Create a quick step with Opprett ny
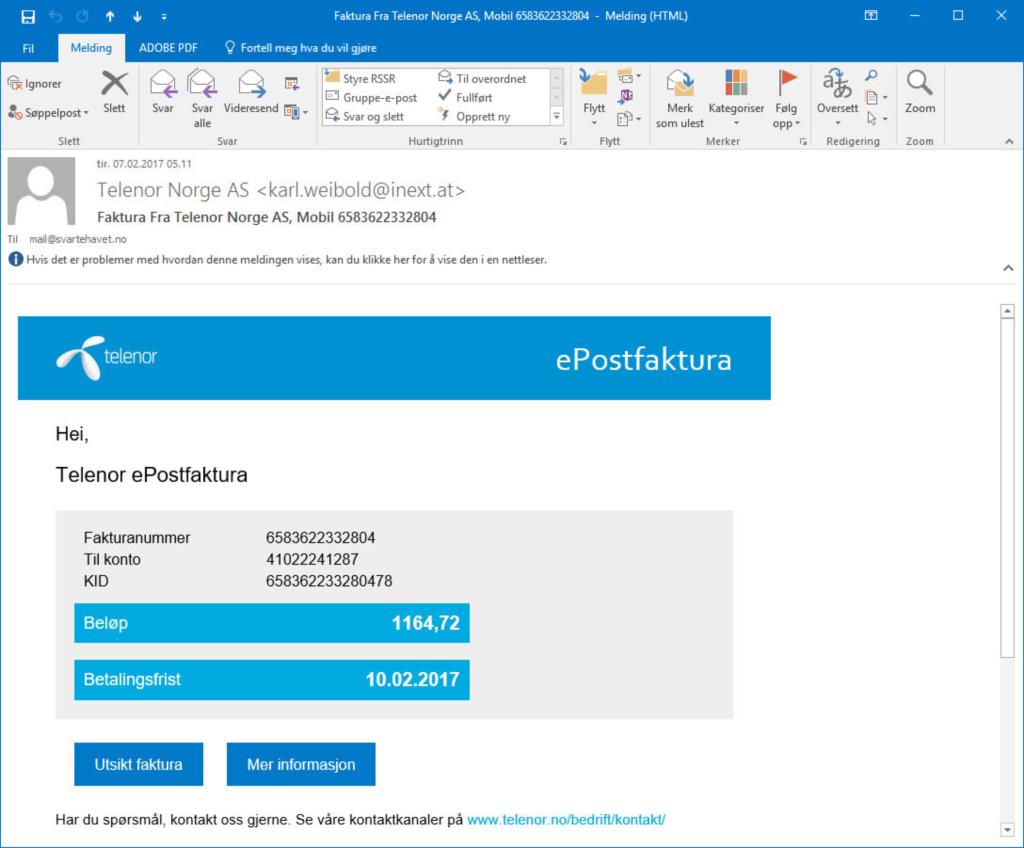 [x=475, y=116]
